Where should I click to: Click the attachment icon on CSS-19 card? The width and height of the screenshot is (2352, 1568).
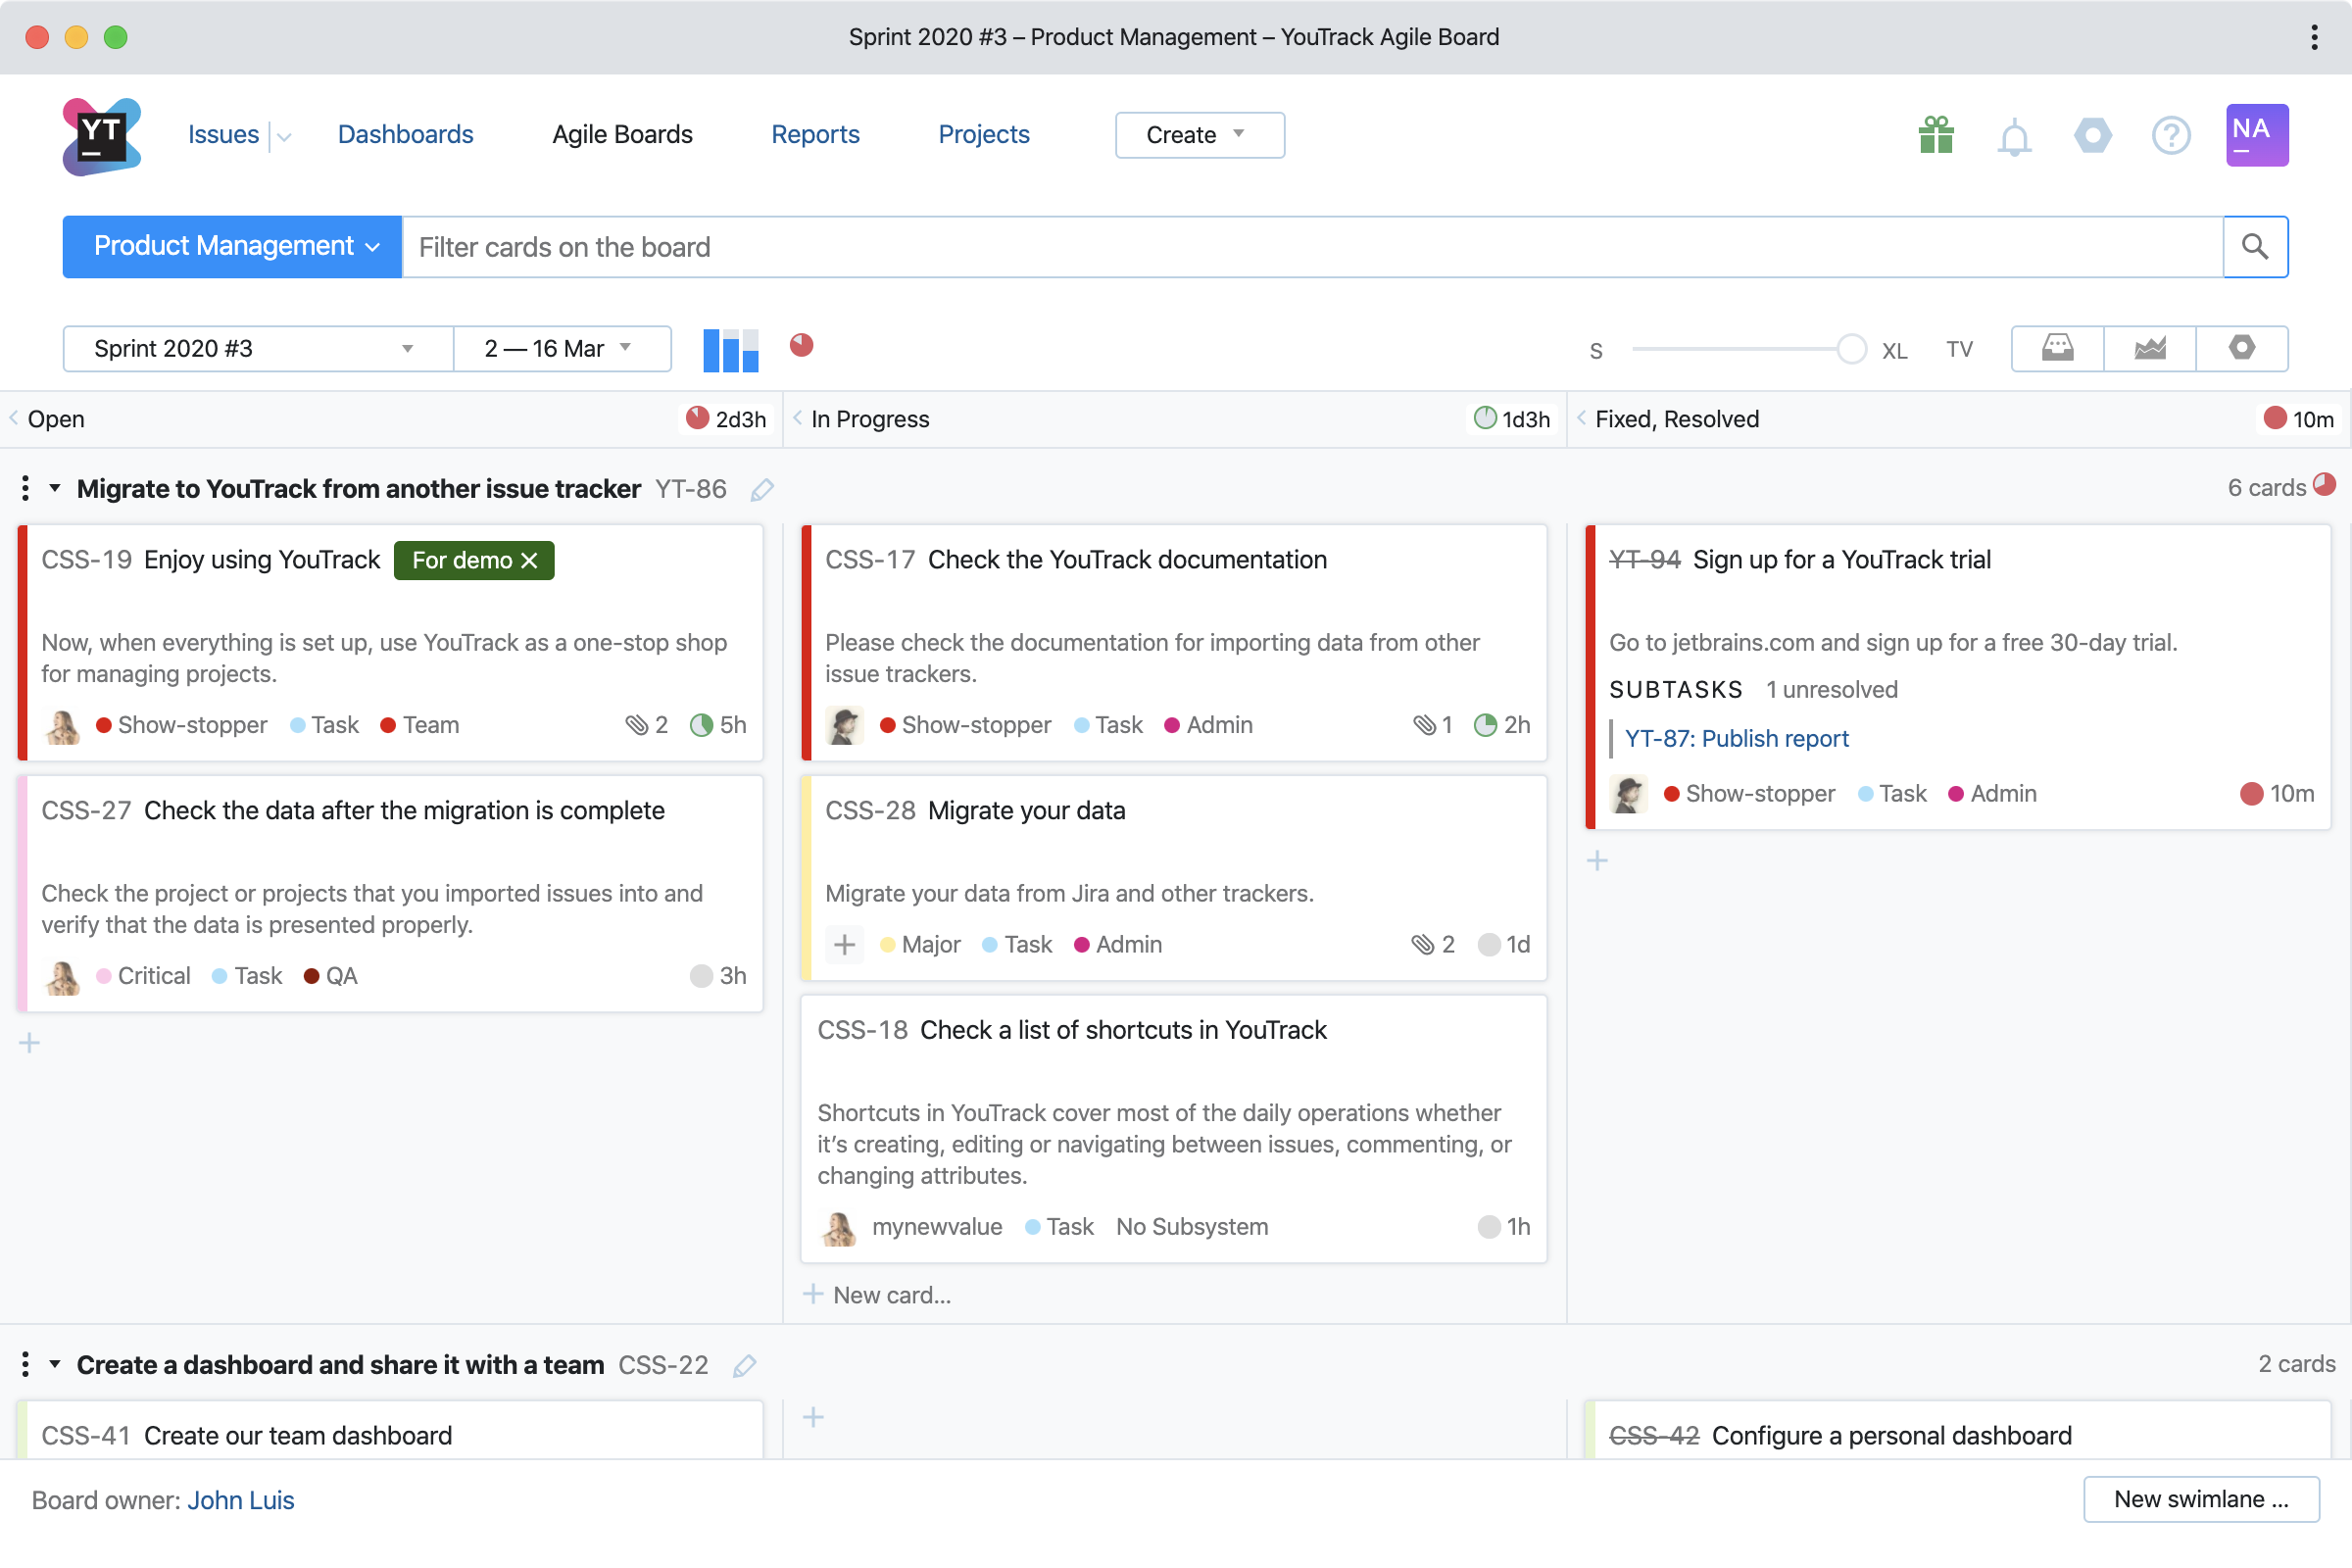[636, 725]
